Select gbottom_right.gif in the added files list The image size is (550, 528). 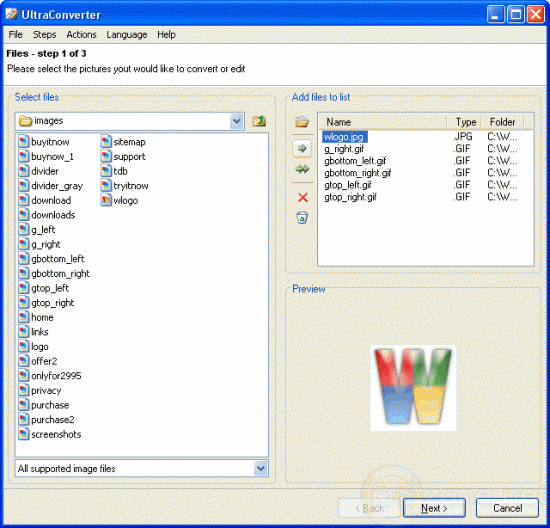[x=357, y=173]
